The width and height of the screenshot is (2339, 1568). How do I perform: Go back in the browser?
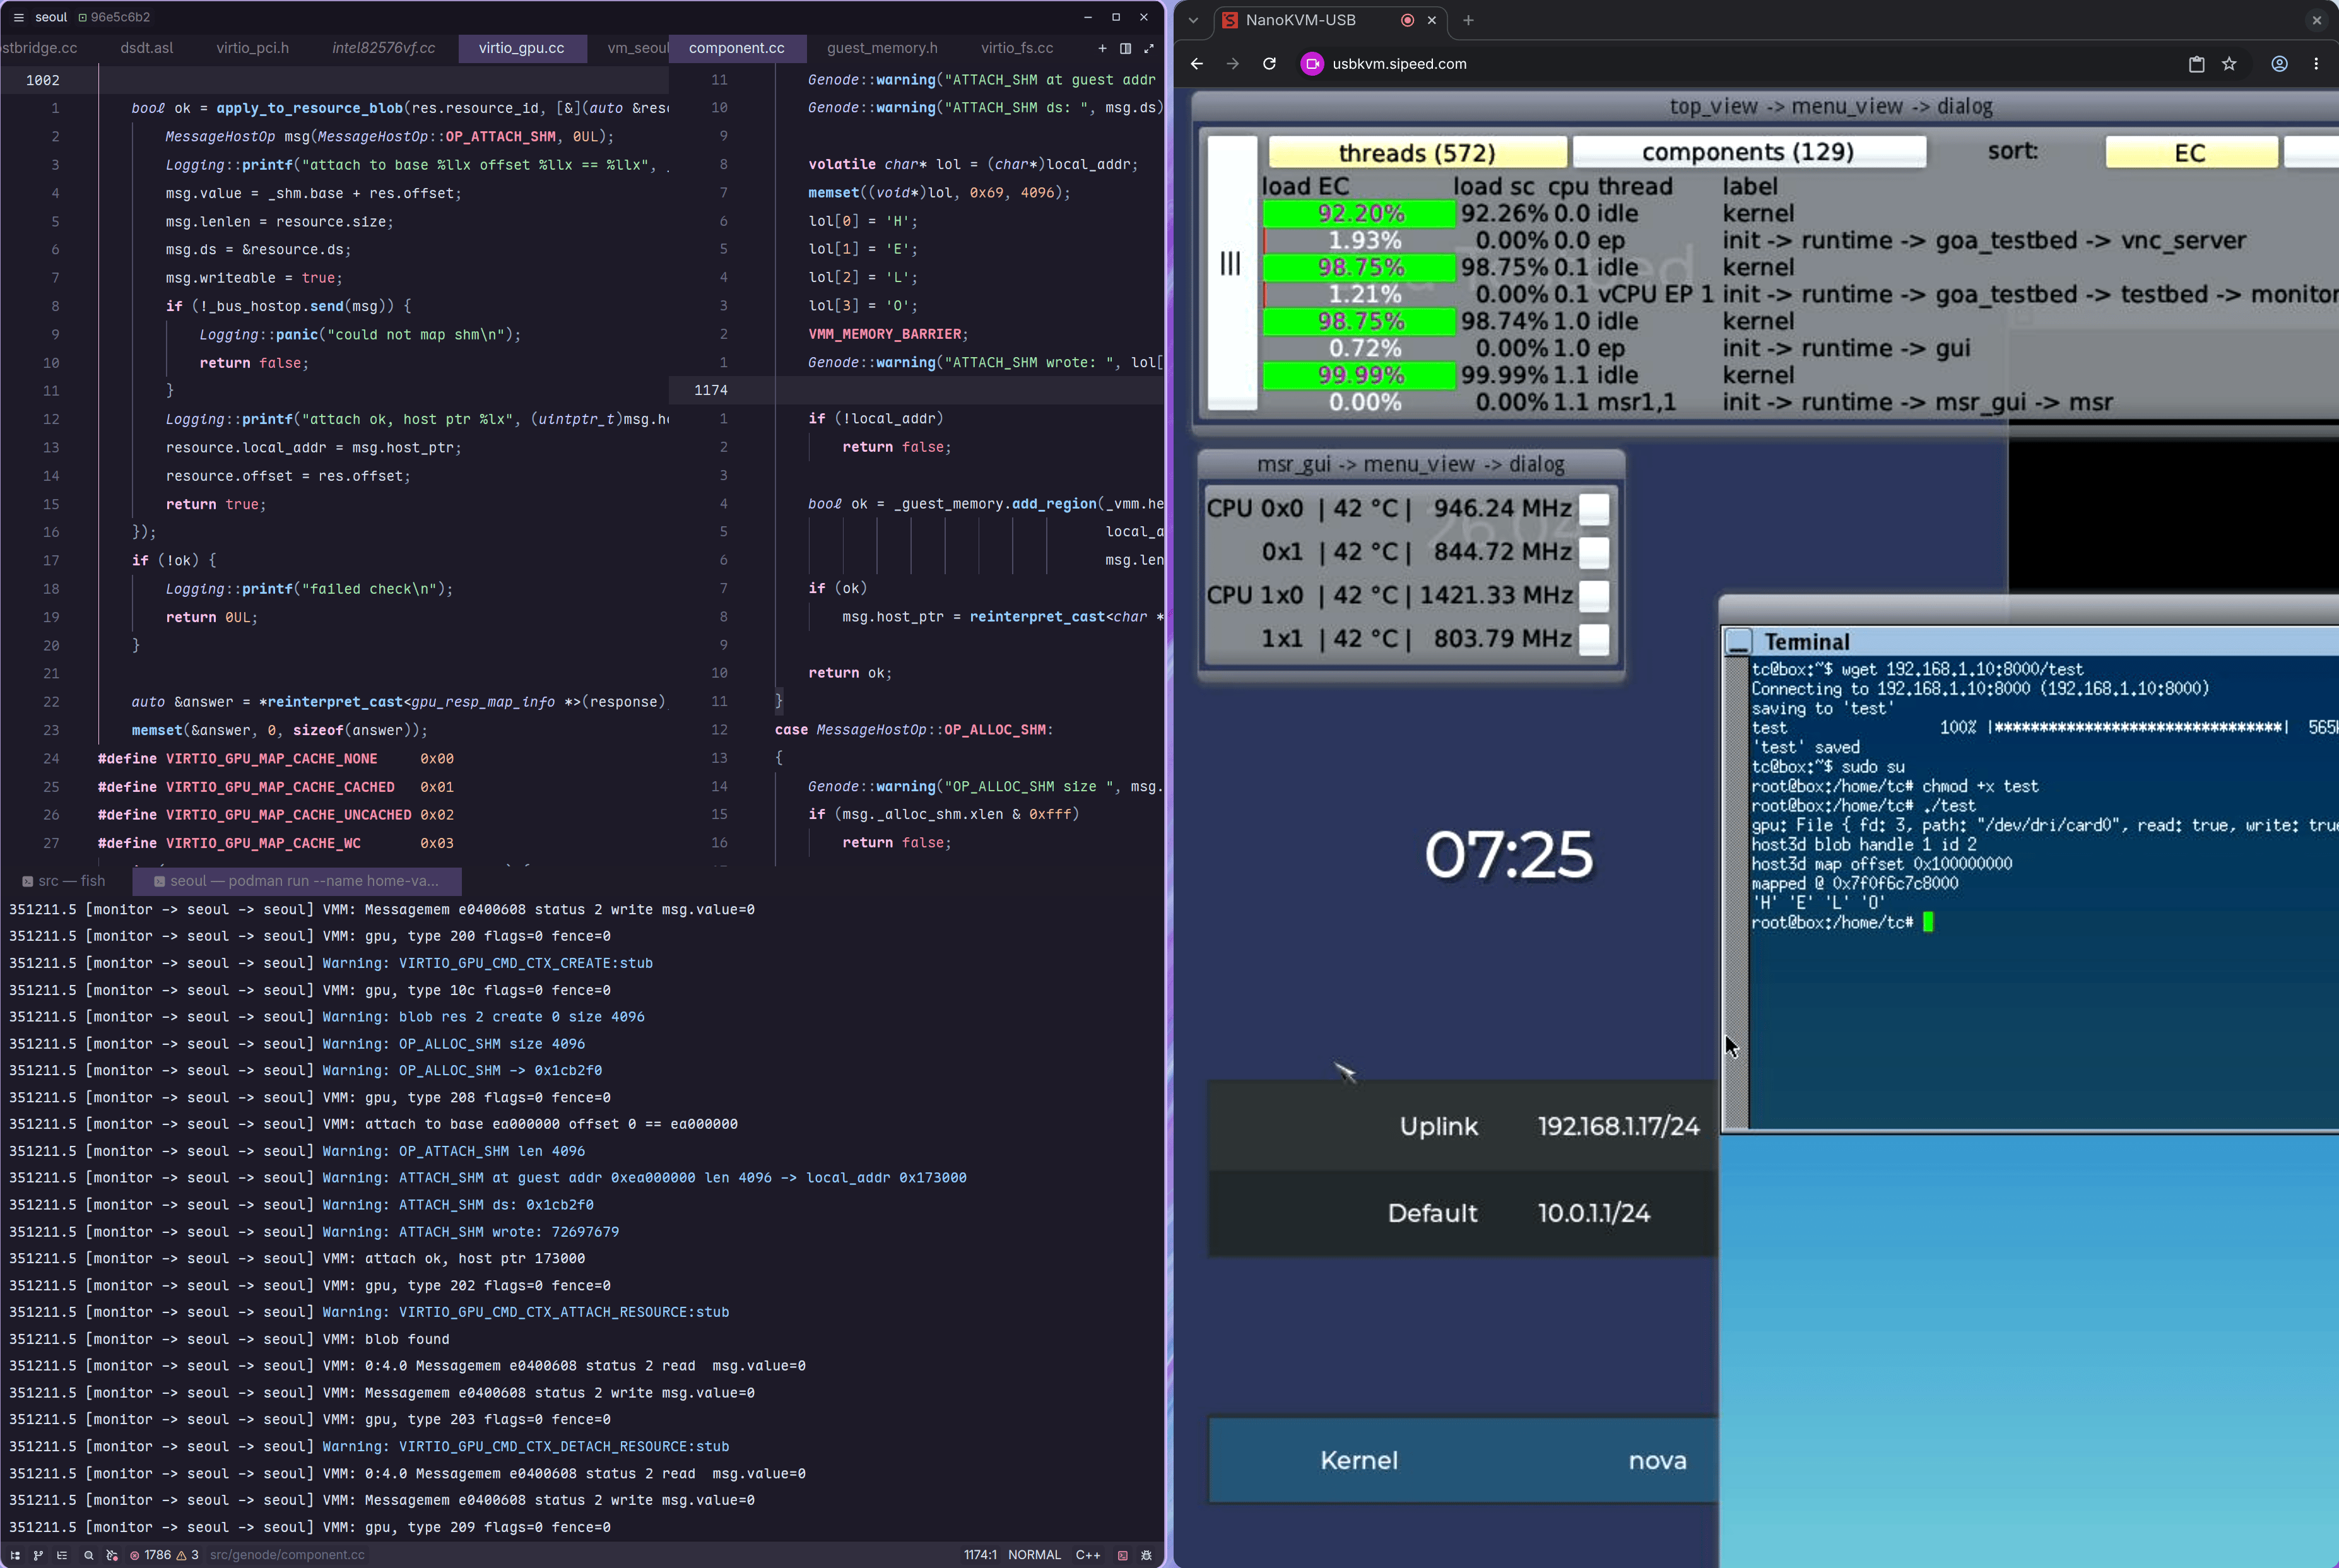(x=1197, y=64)
